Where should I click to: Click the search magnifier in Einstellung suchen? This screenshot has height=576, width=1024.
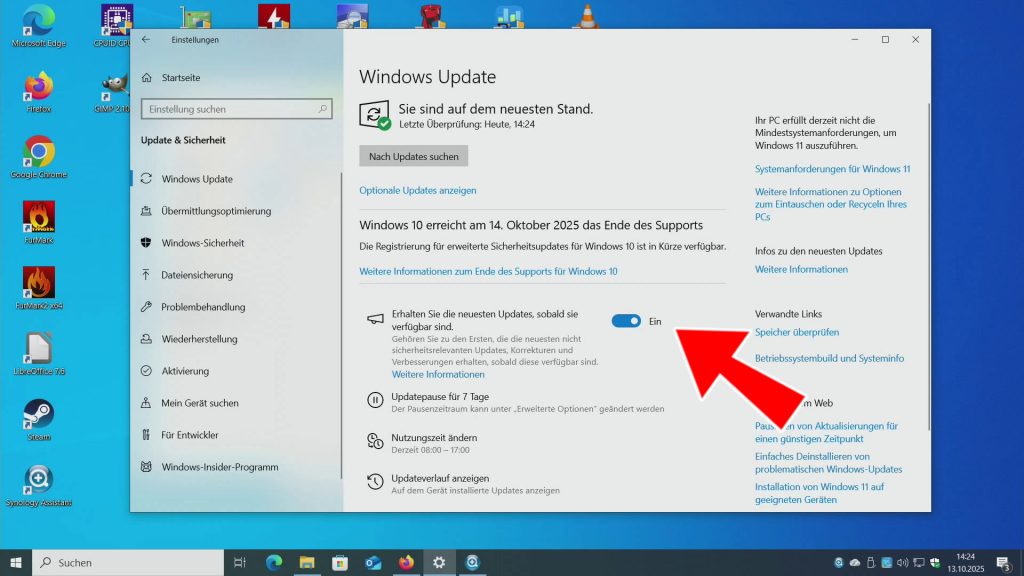(x=322, y=109)
